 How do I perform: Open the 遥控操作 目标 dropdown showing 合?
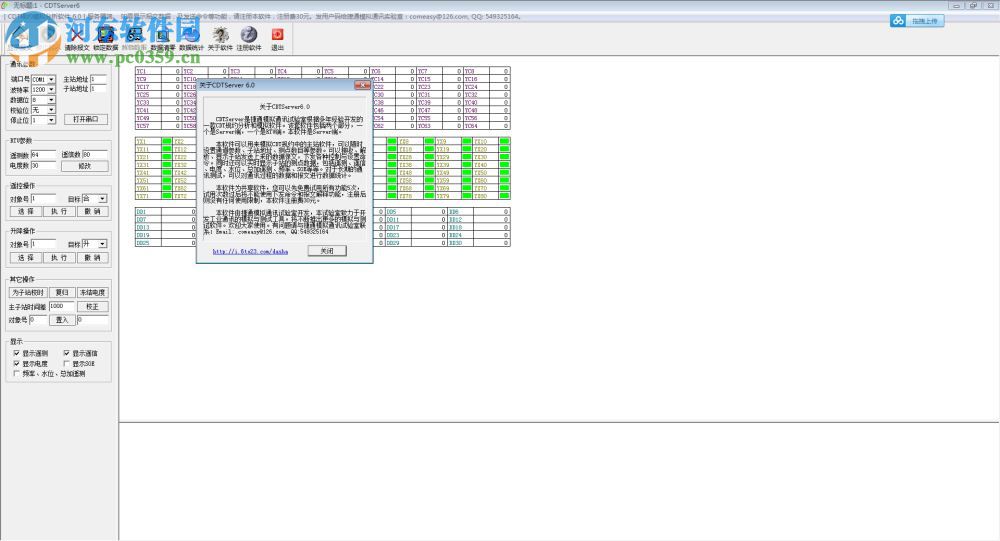[102, 199]
